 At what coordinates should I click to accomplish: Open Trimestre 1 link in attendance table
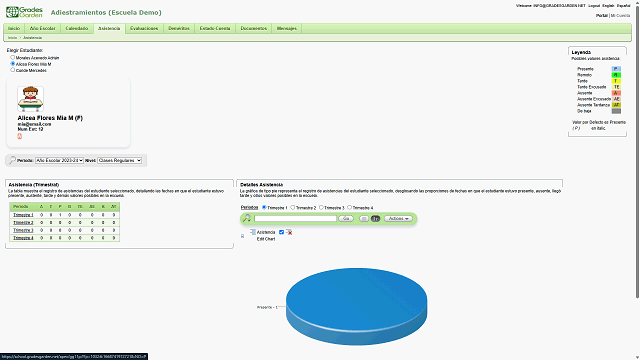23,215
